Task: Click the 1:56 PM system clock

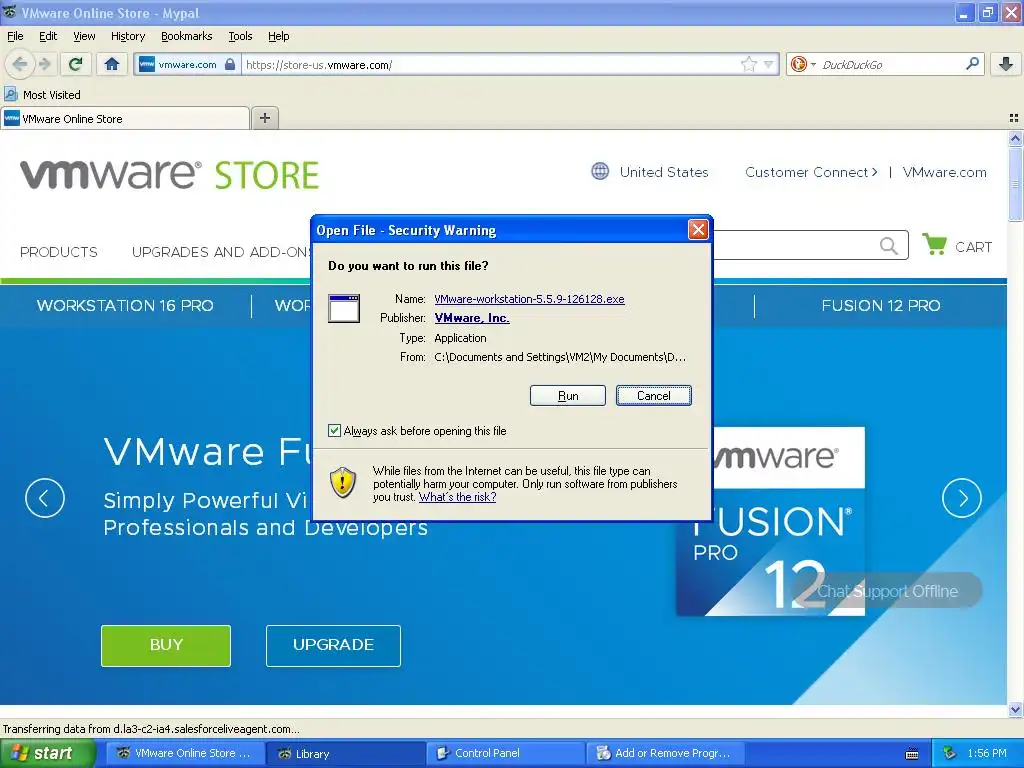Action: 987,754
